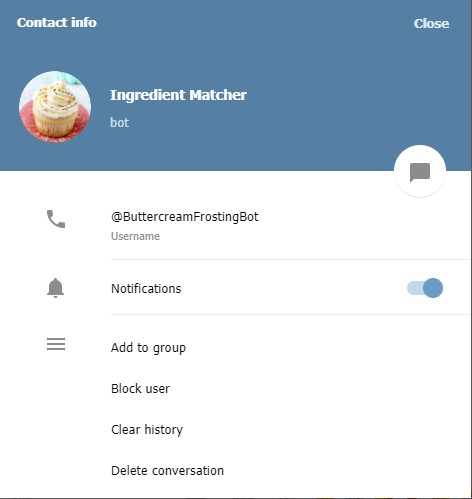Click the @ButtercreamFrostingBot username
The height and width of the screenshot is (499, 472).
(185, 217)
